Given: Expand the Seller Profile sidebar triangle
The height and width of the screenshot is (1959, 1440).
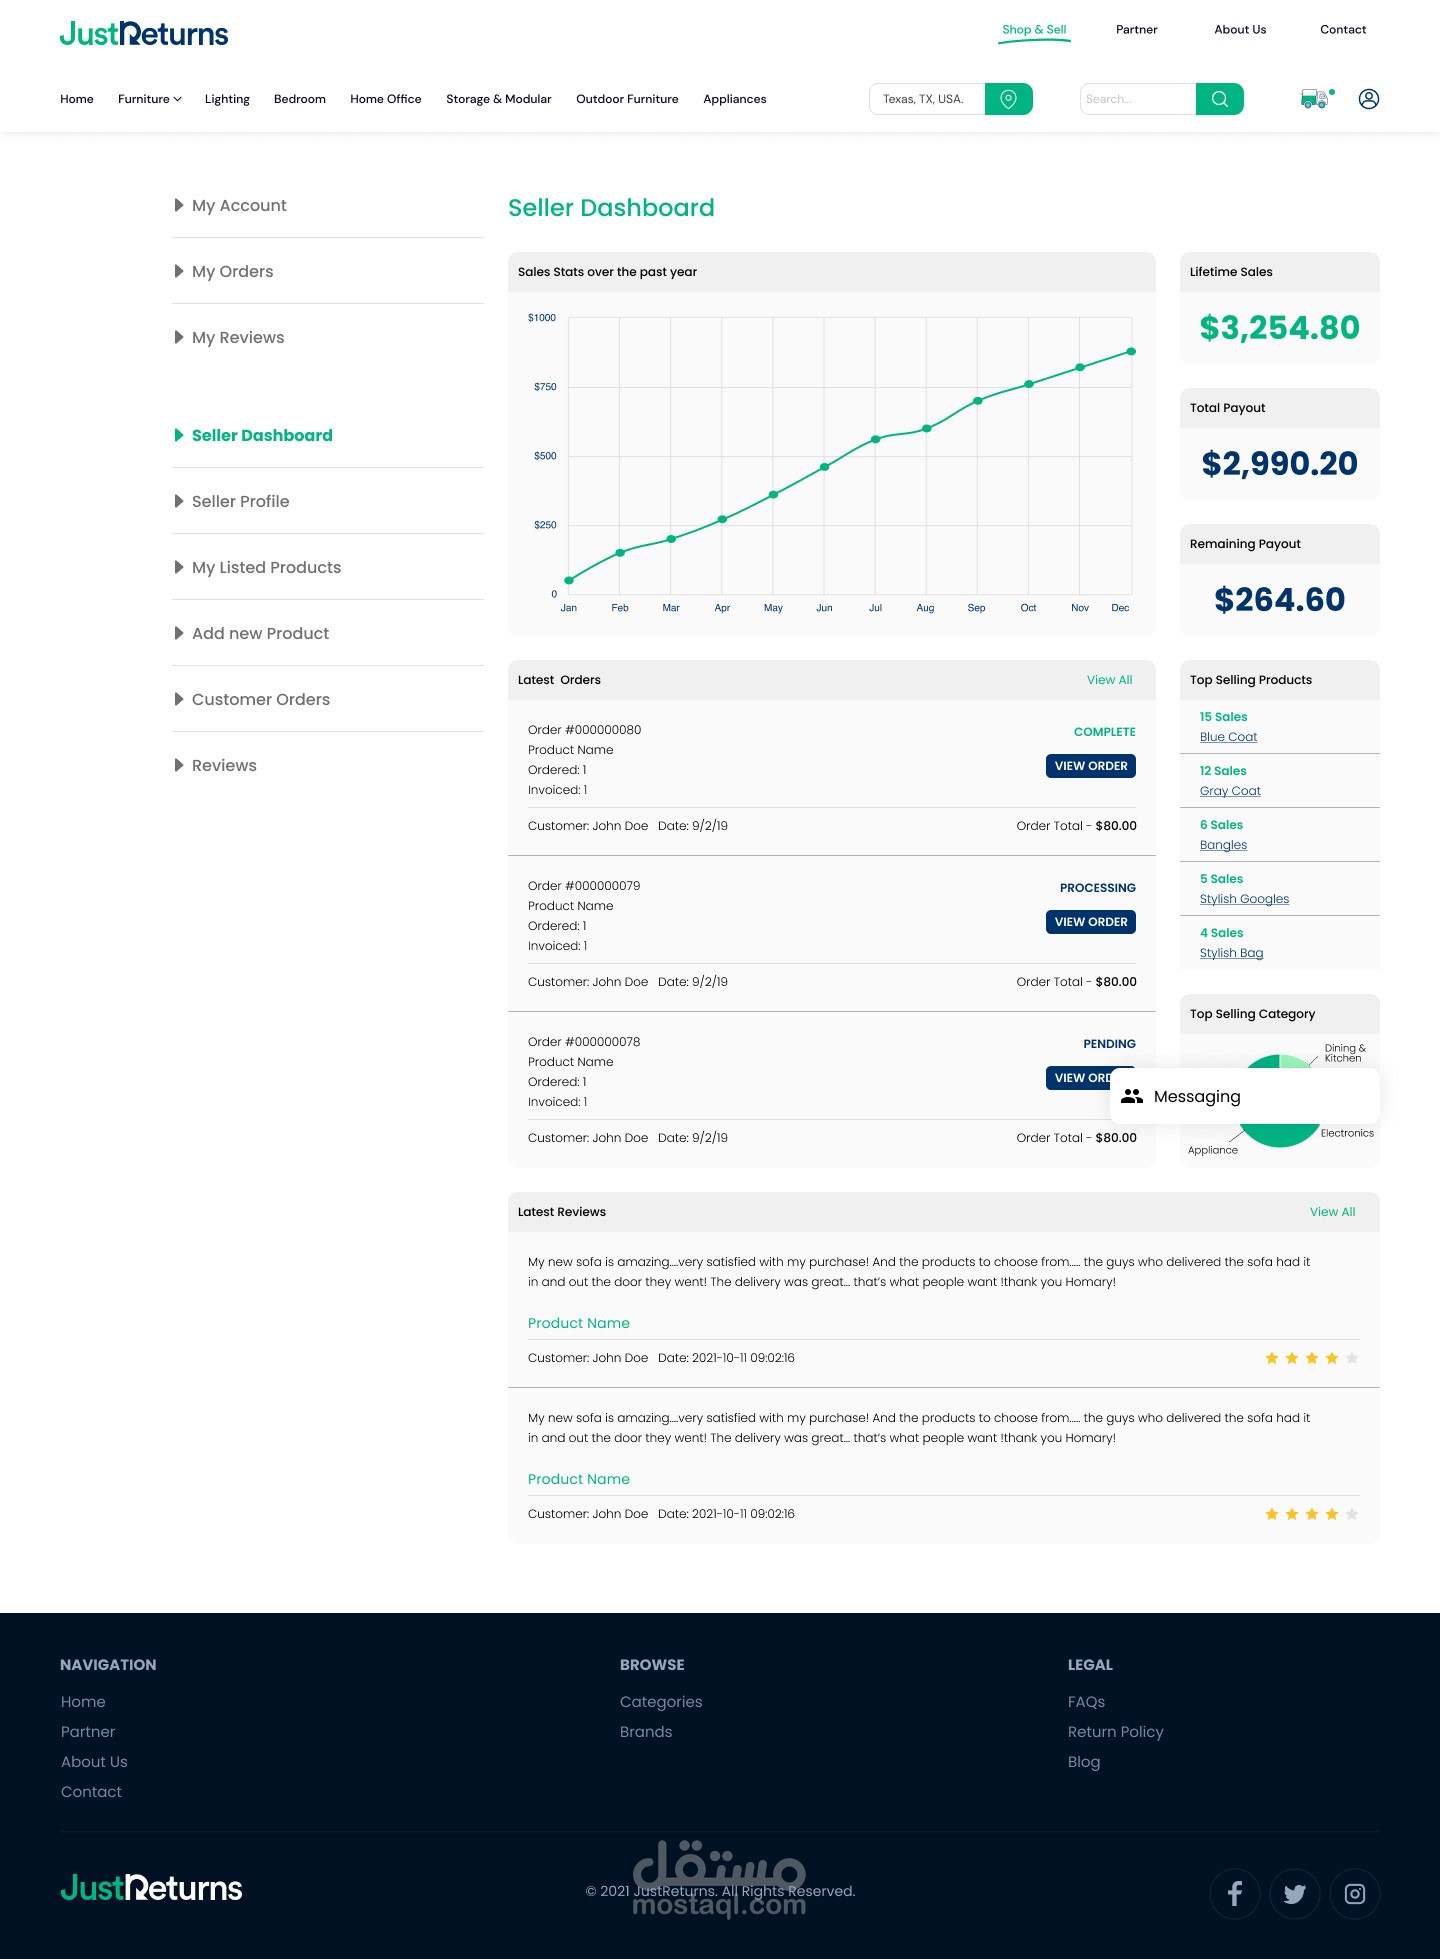Looking at the screenshot, I should (x=179, y=501).
